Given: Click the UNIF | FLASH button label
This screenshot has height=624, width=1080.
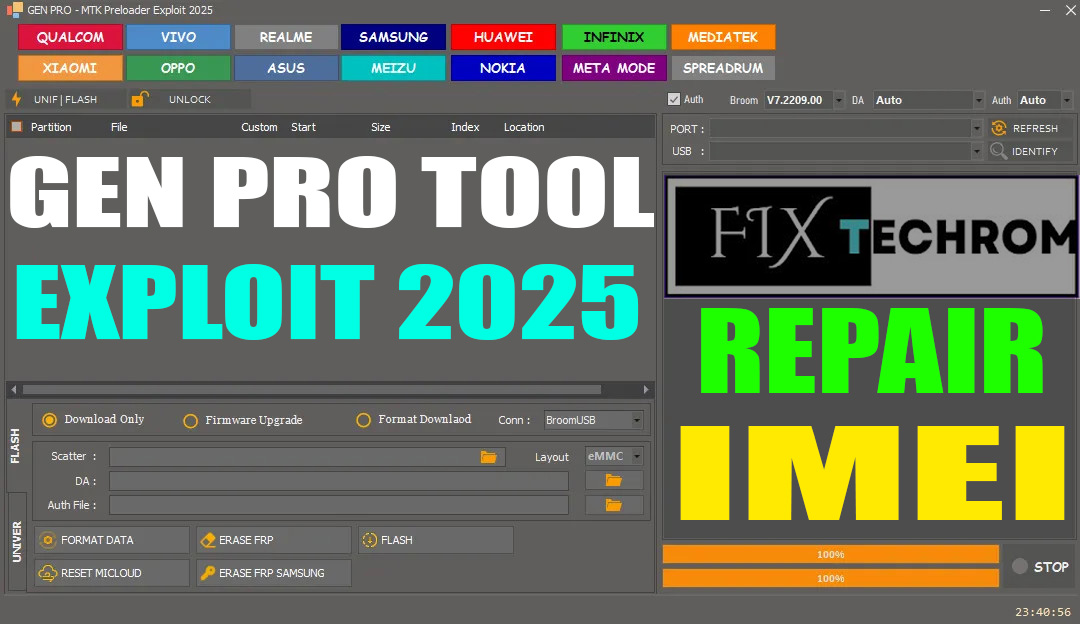Looking at the screenshot, I should pos(65,99).
